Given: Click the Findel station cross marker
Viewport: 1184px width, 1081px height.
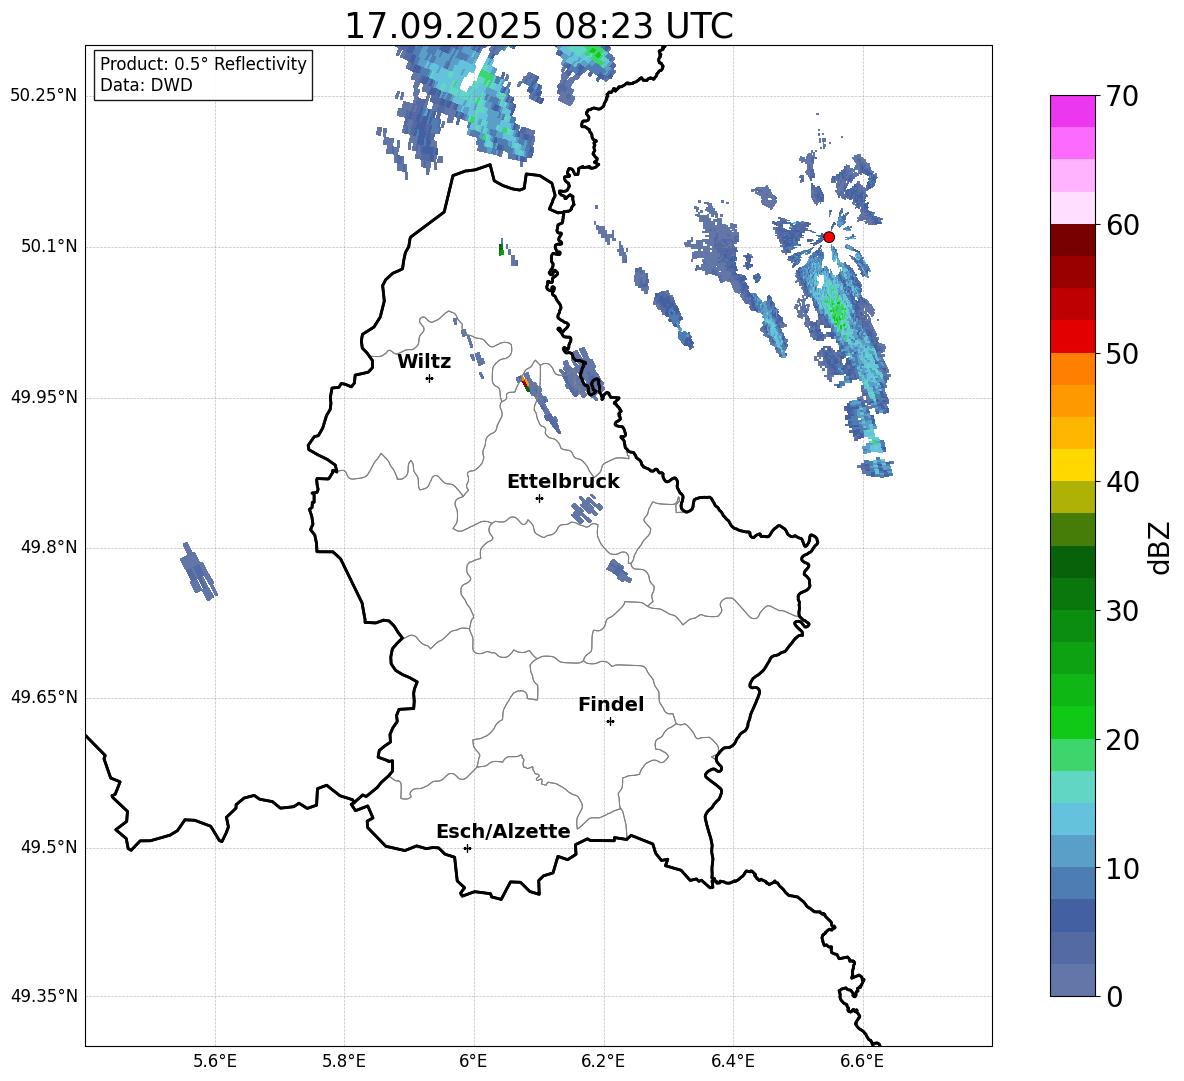Looking at the screenshot, I should [610, 722].
